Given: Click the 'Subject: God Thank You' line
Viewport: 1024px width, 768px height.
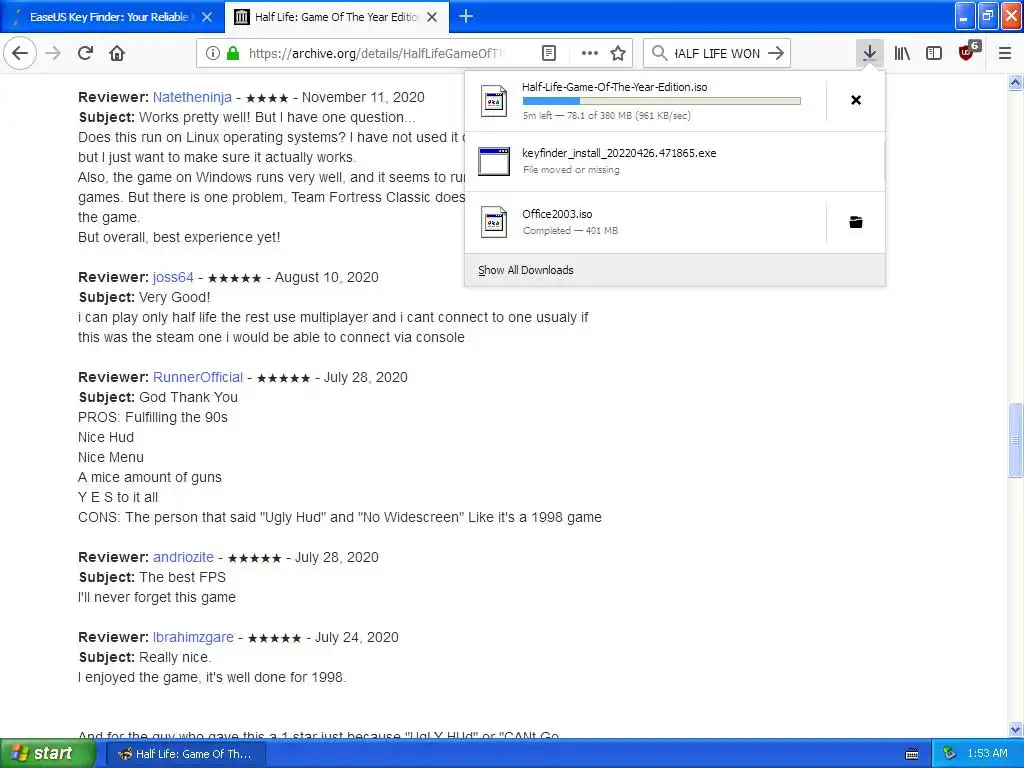Looking at the screenshot, I should [158, 397].
